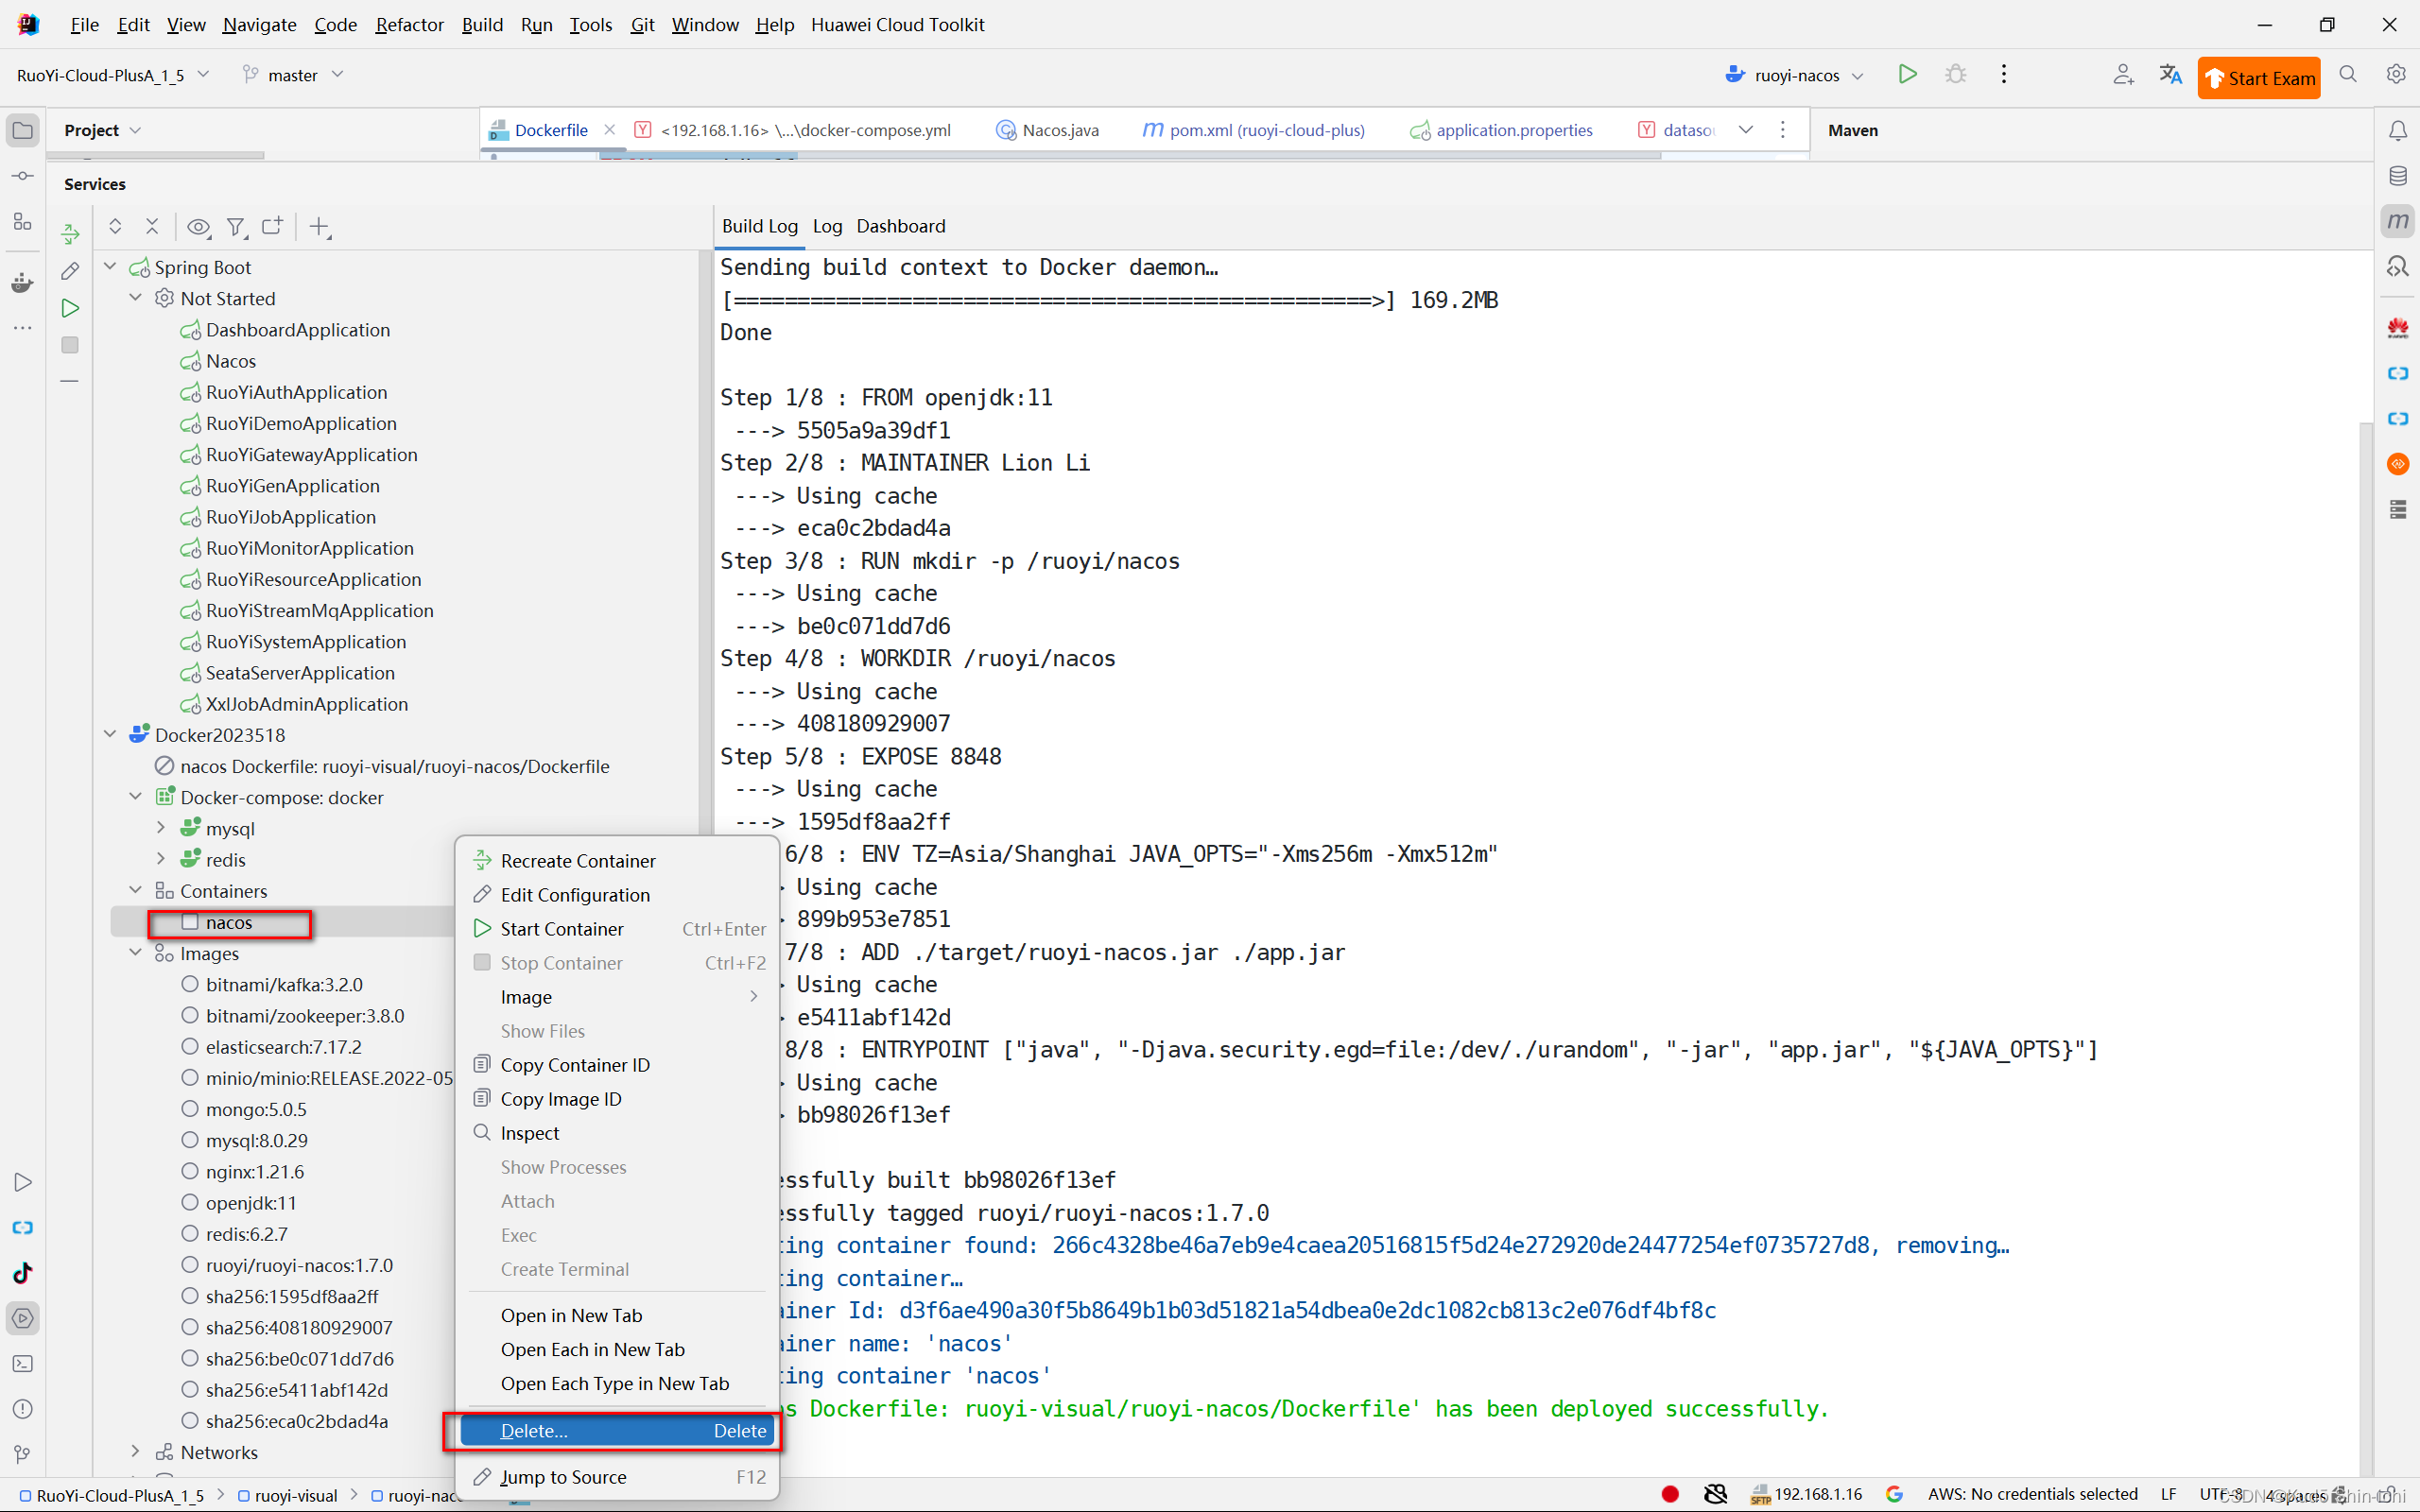Click the Dashboard tab in output panel

point(899,225)
